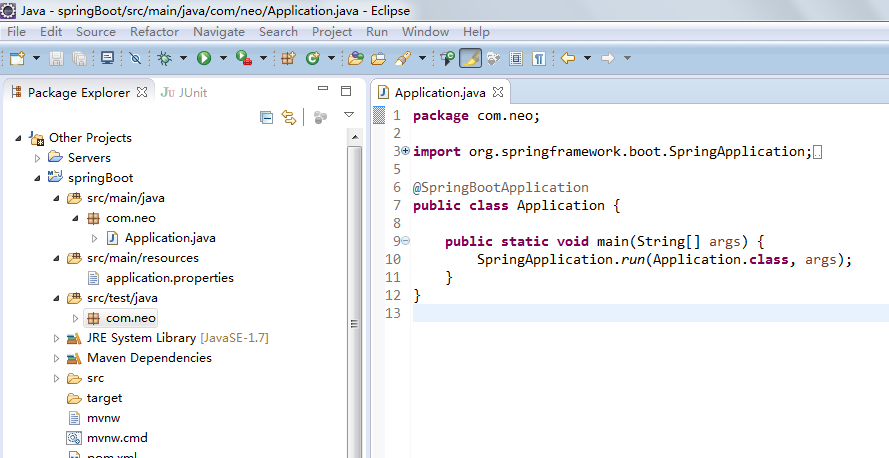Open the Refactor menu
This screenshot has width=889, height=458.
tap(154, 32)
